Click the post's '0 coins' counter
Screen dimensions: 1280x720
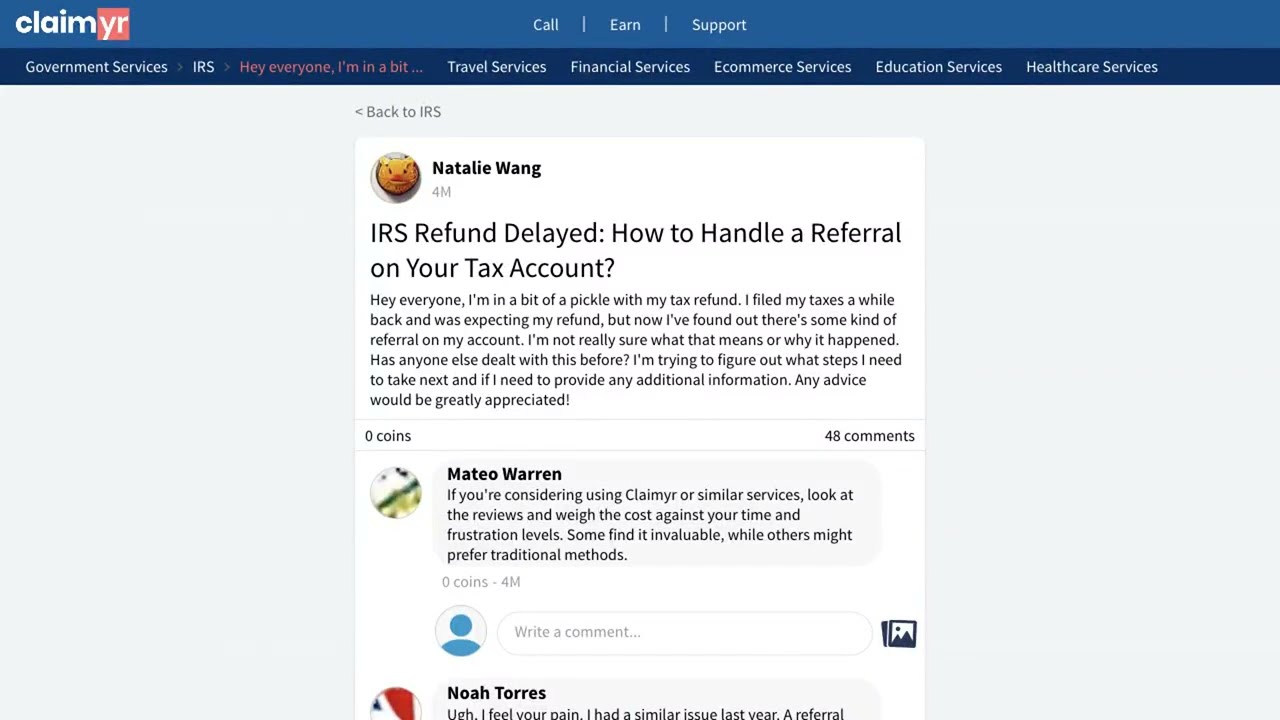click(388, 436)
